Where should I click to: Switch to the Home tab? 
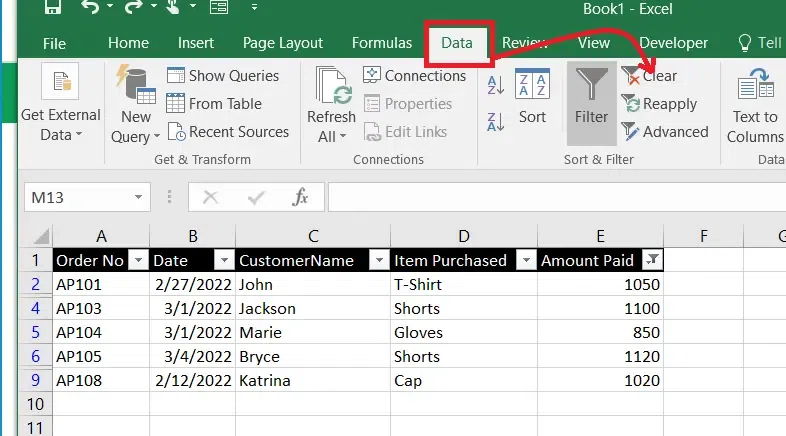[128, 43]
